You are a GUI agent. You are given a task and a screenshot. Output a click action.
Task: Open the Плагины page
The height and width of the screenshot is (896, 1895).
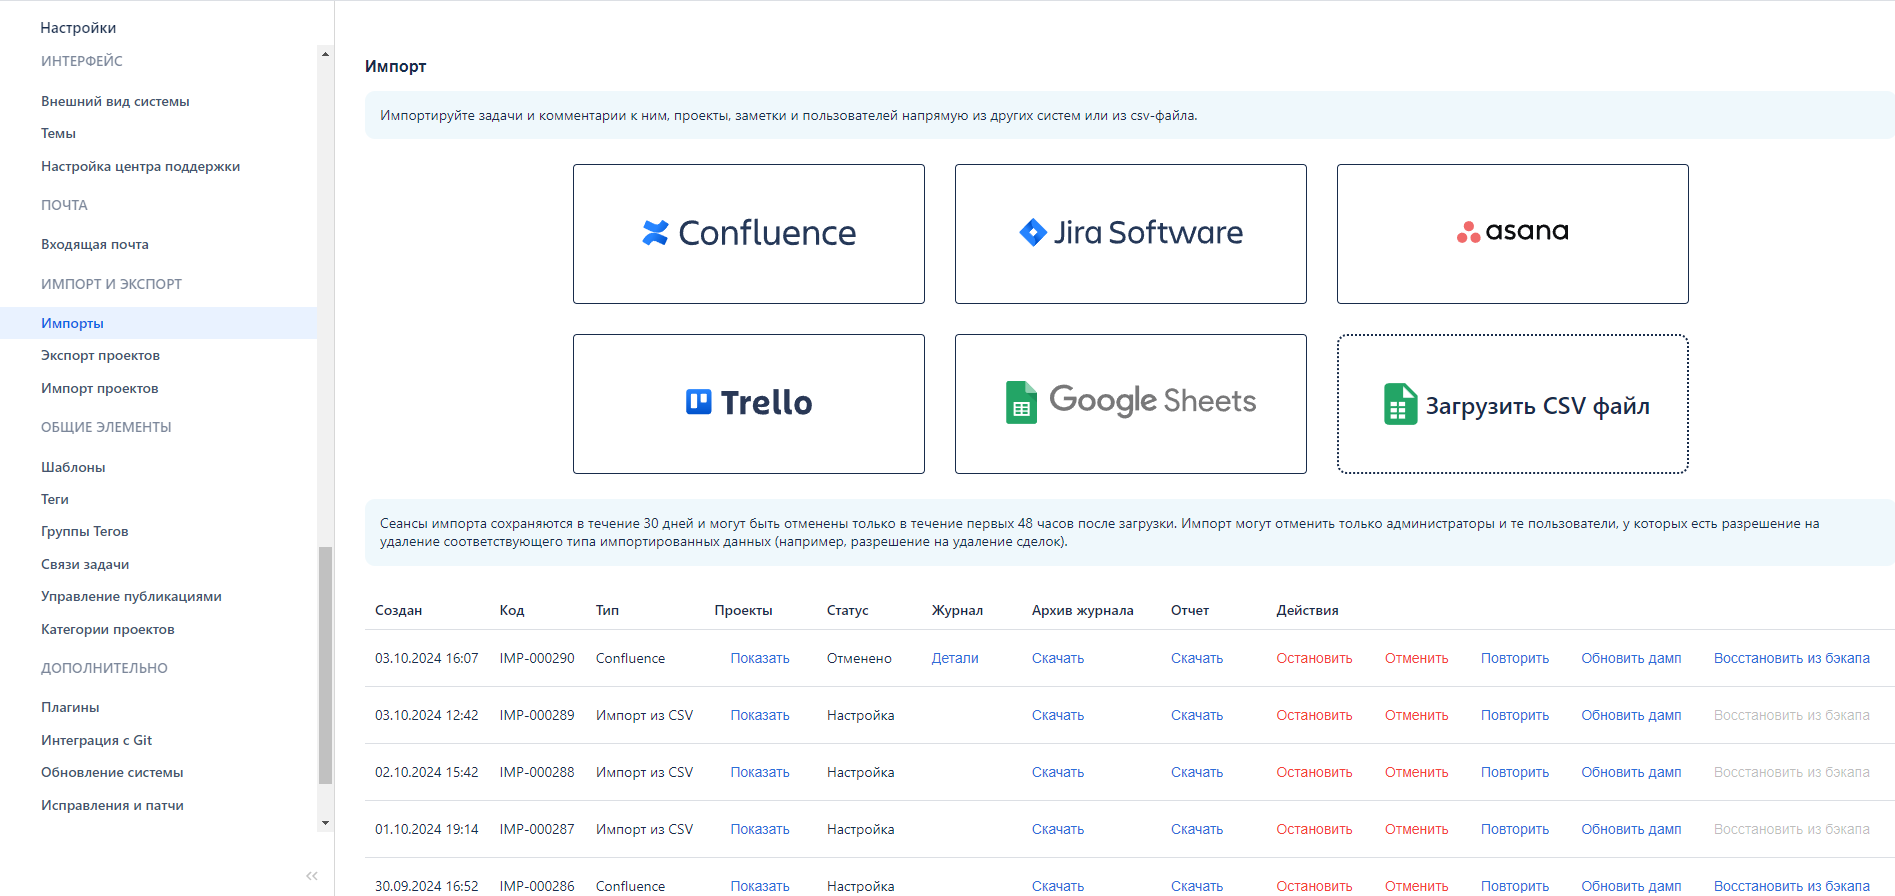(70, 707)
